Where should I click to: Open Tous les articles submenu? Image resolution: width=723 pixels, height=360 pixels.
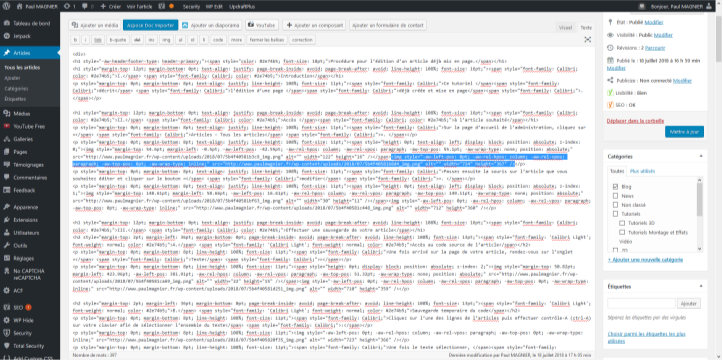pos(22,67)
